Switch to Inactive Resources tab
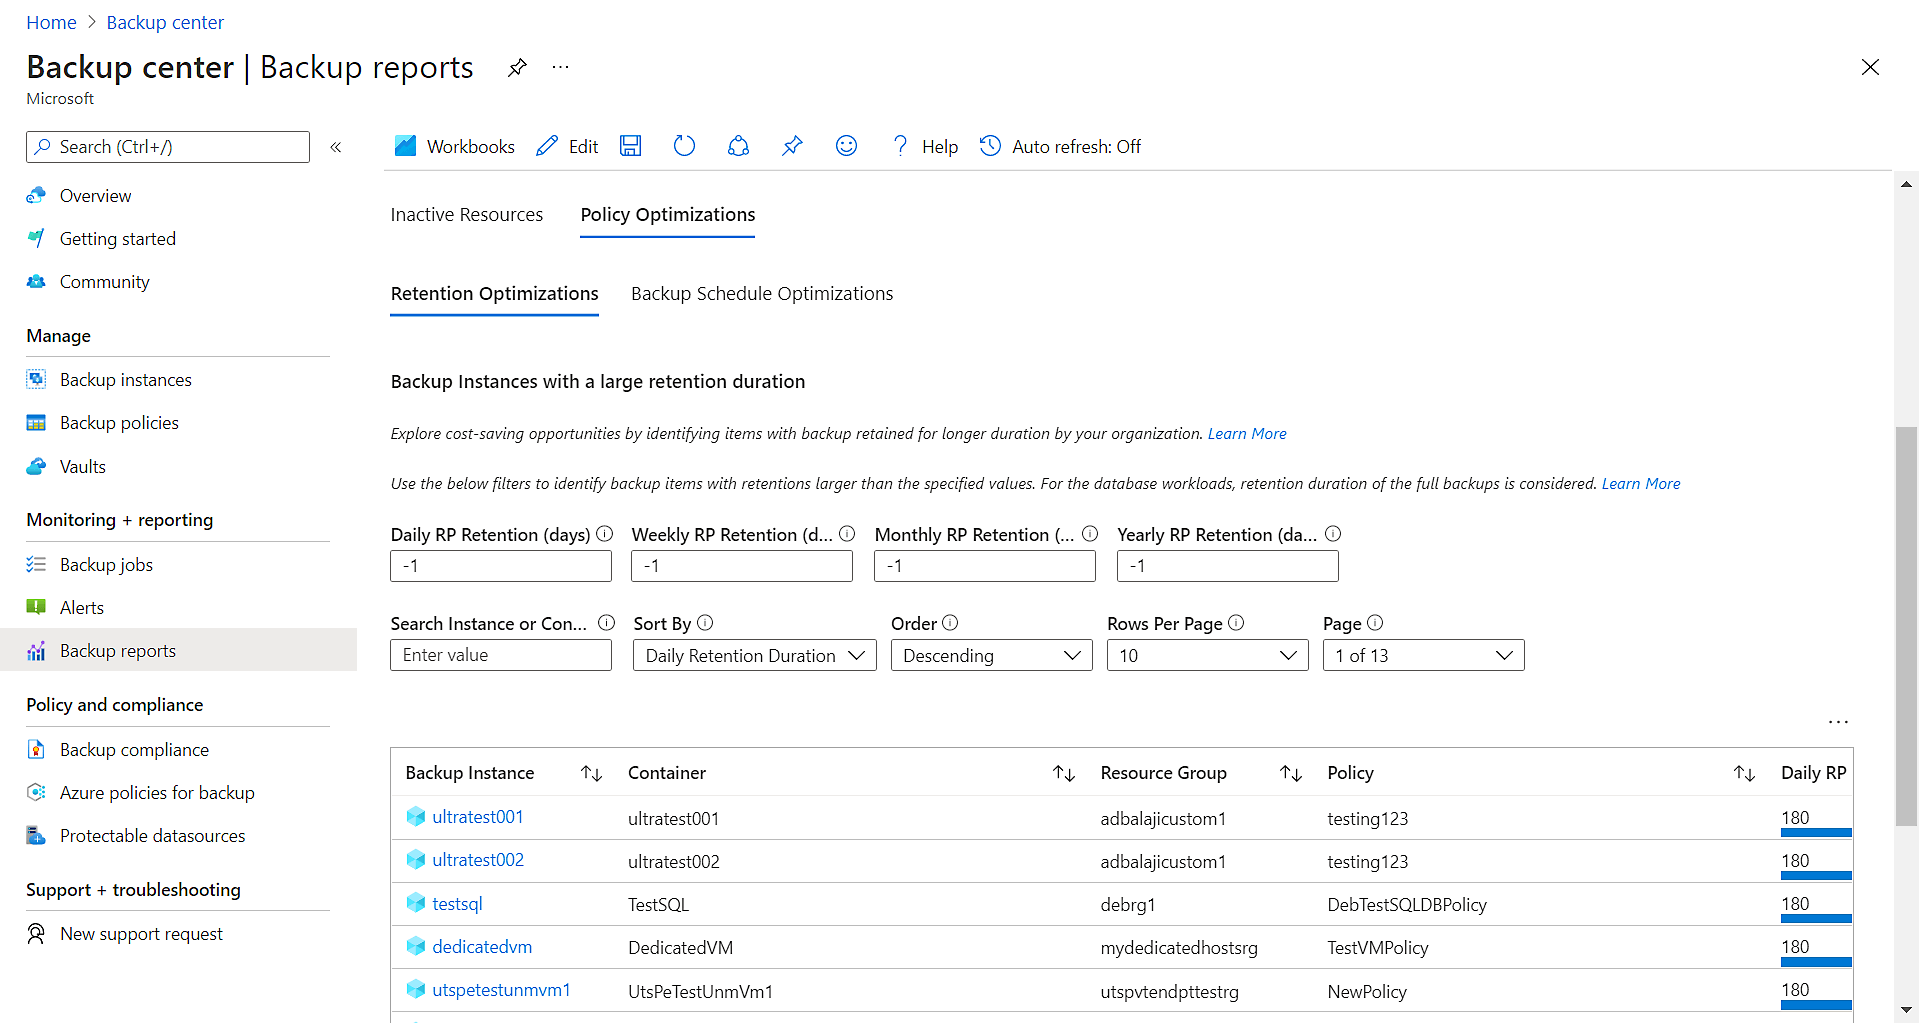Image resolution: width=1919 pixels, height=1023 pixels. (x=466, y=215)
